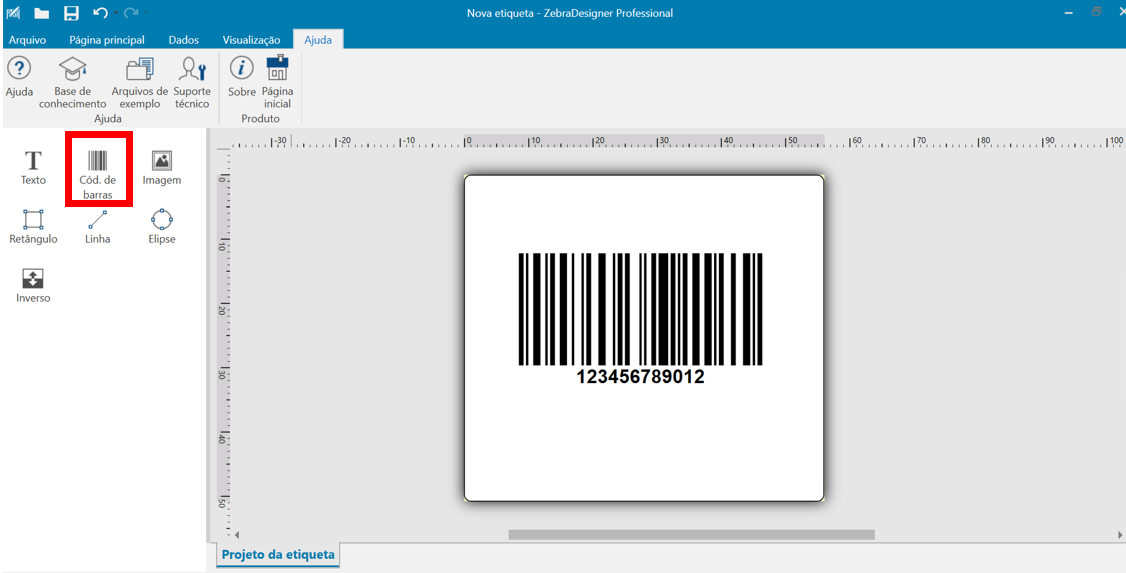This screenshot has width=1126, height=573.
Task: Go to Página inicial from the ribbon
Action: (x=277, y=82)
